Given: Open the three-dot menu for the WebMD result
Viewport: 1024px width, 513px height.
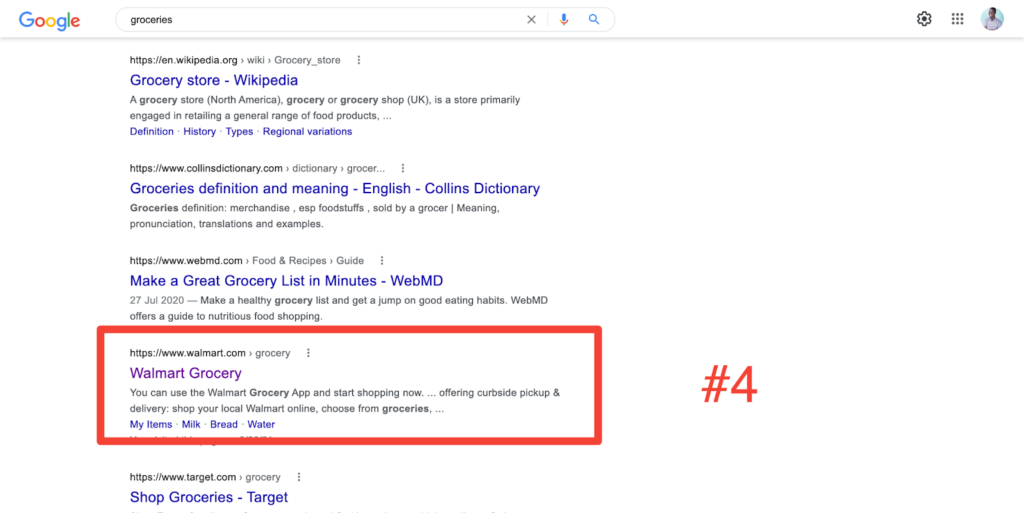Looking at the screenshot, I should click(x=382, y=260).
